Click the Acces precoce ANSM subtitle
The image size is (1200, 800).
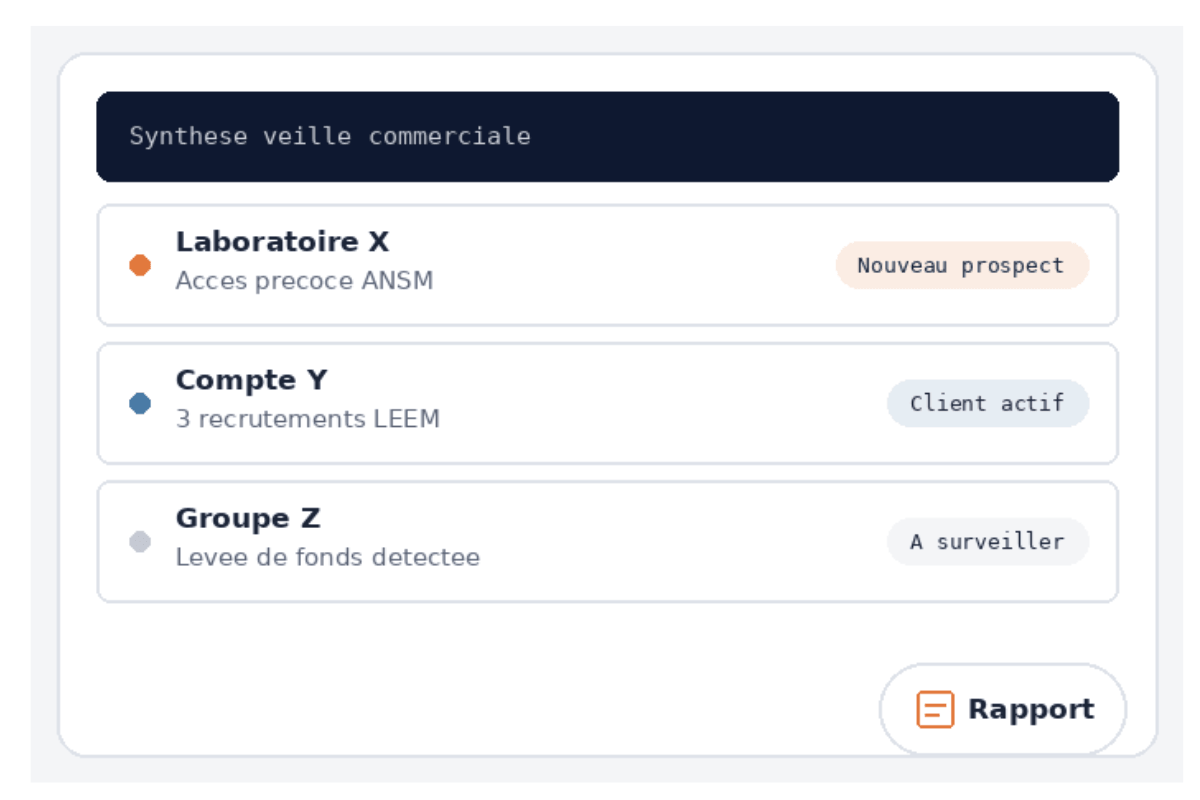point(305,281)
